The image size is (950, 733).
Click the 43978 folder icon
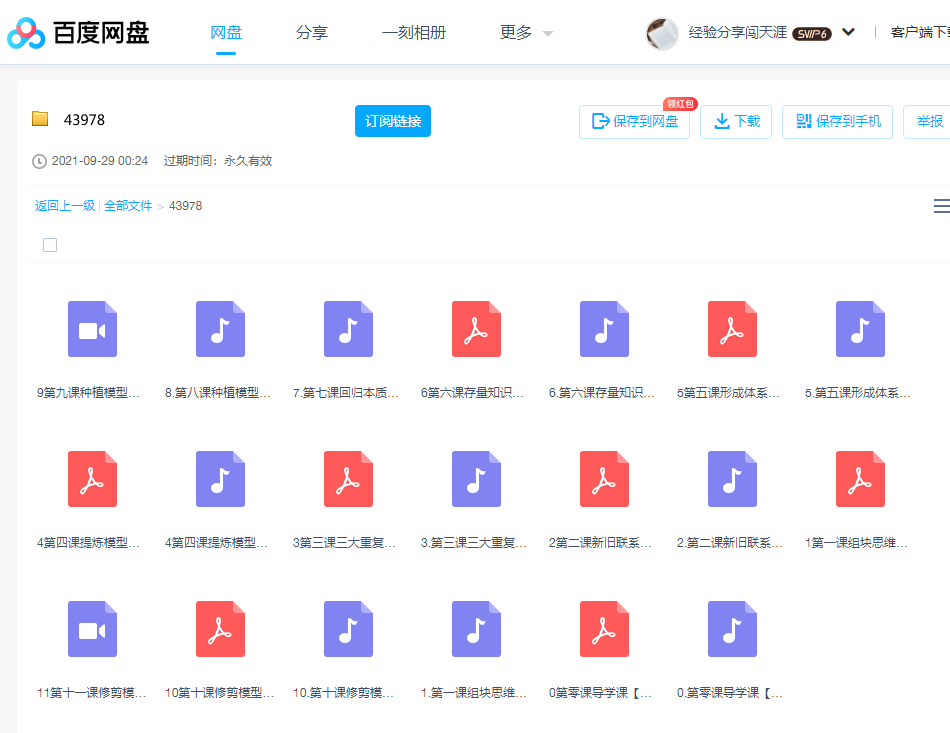point(40,119)
